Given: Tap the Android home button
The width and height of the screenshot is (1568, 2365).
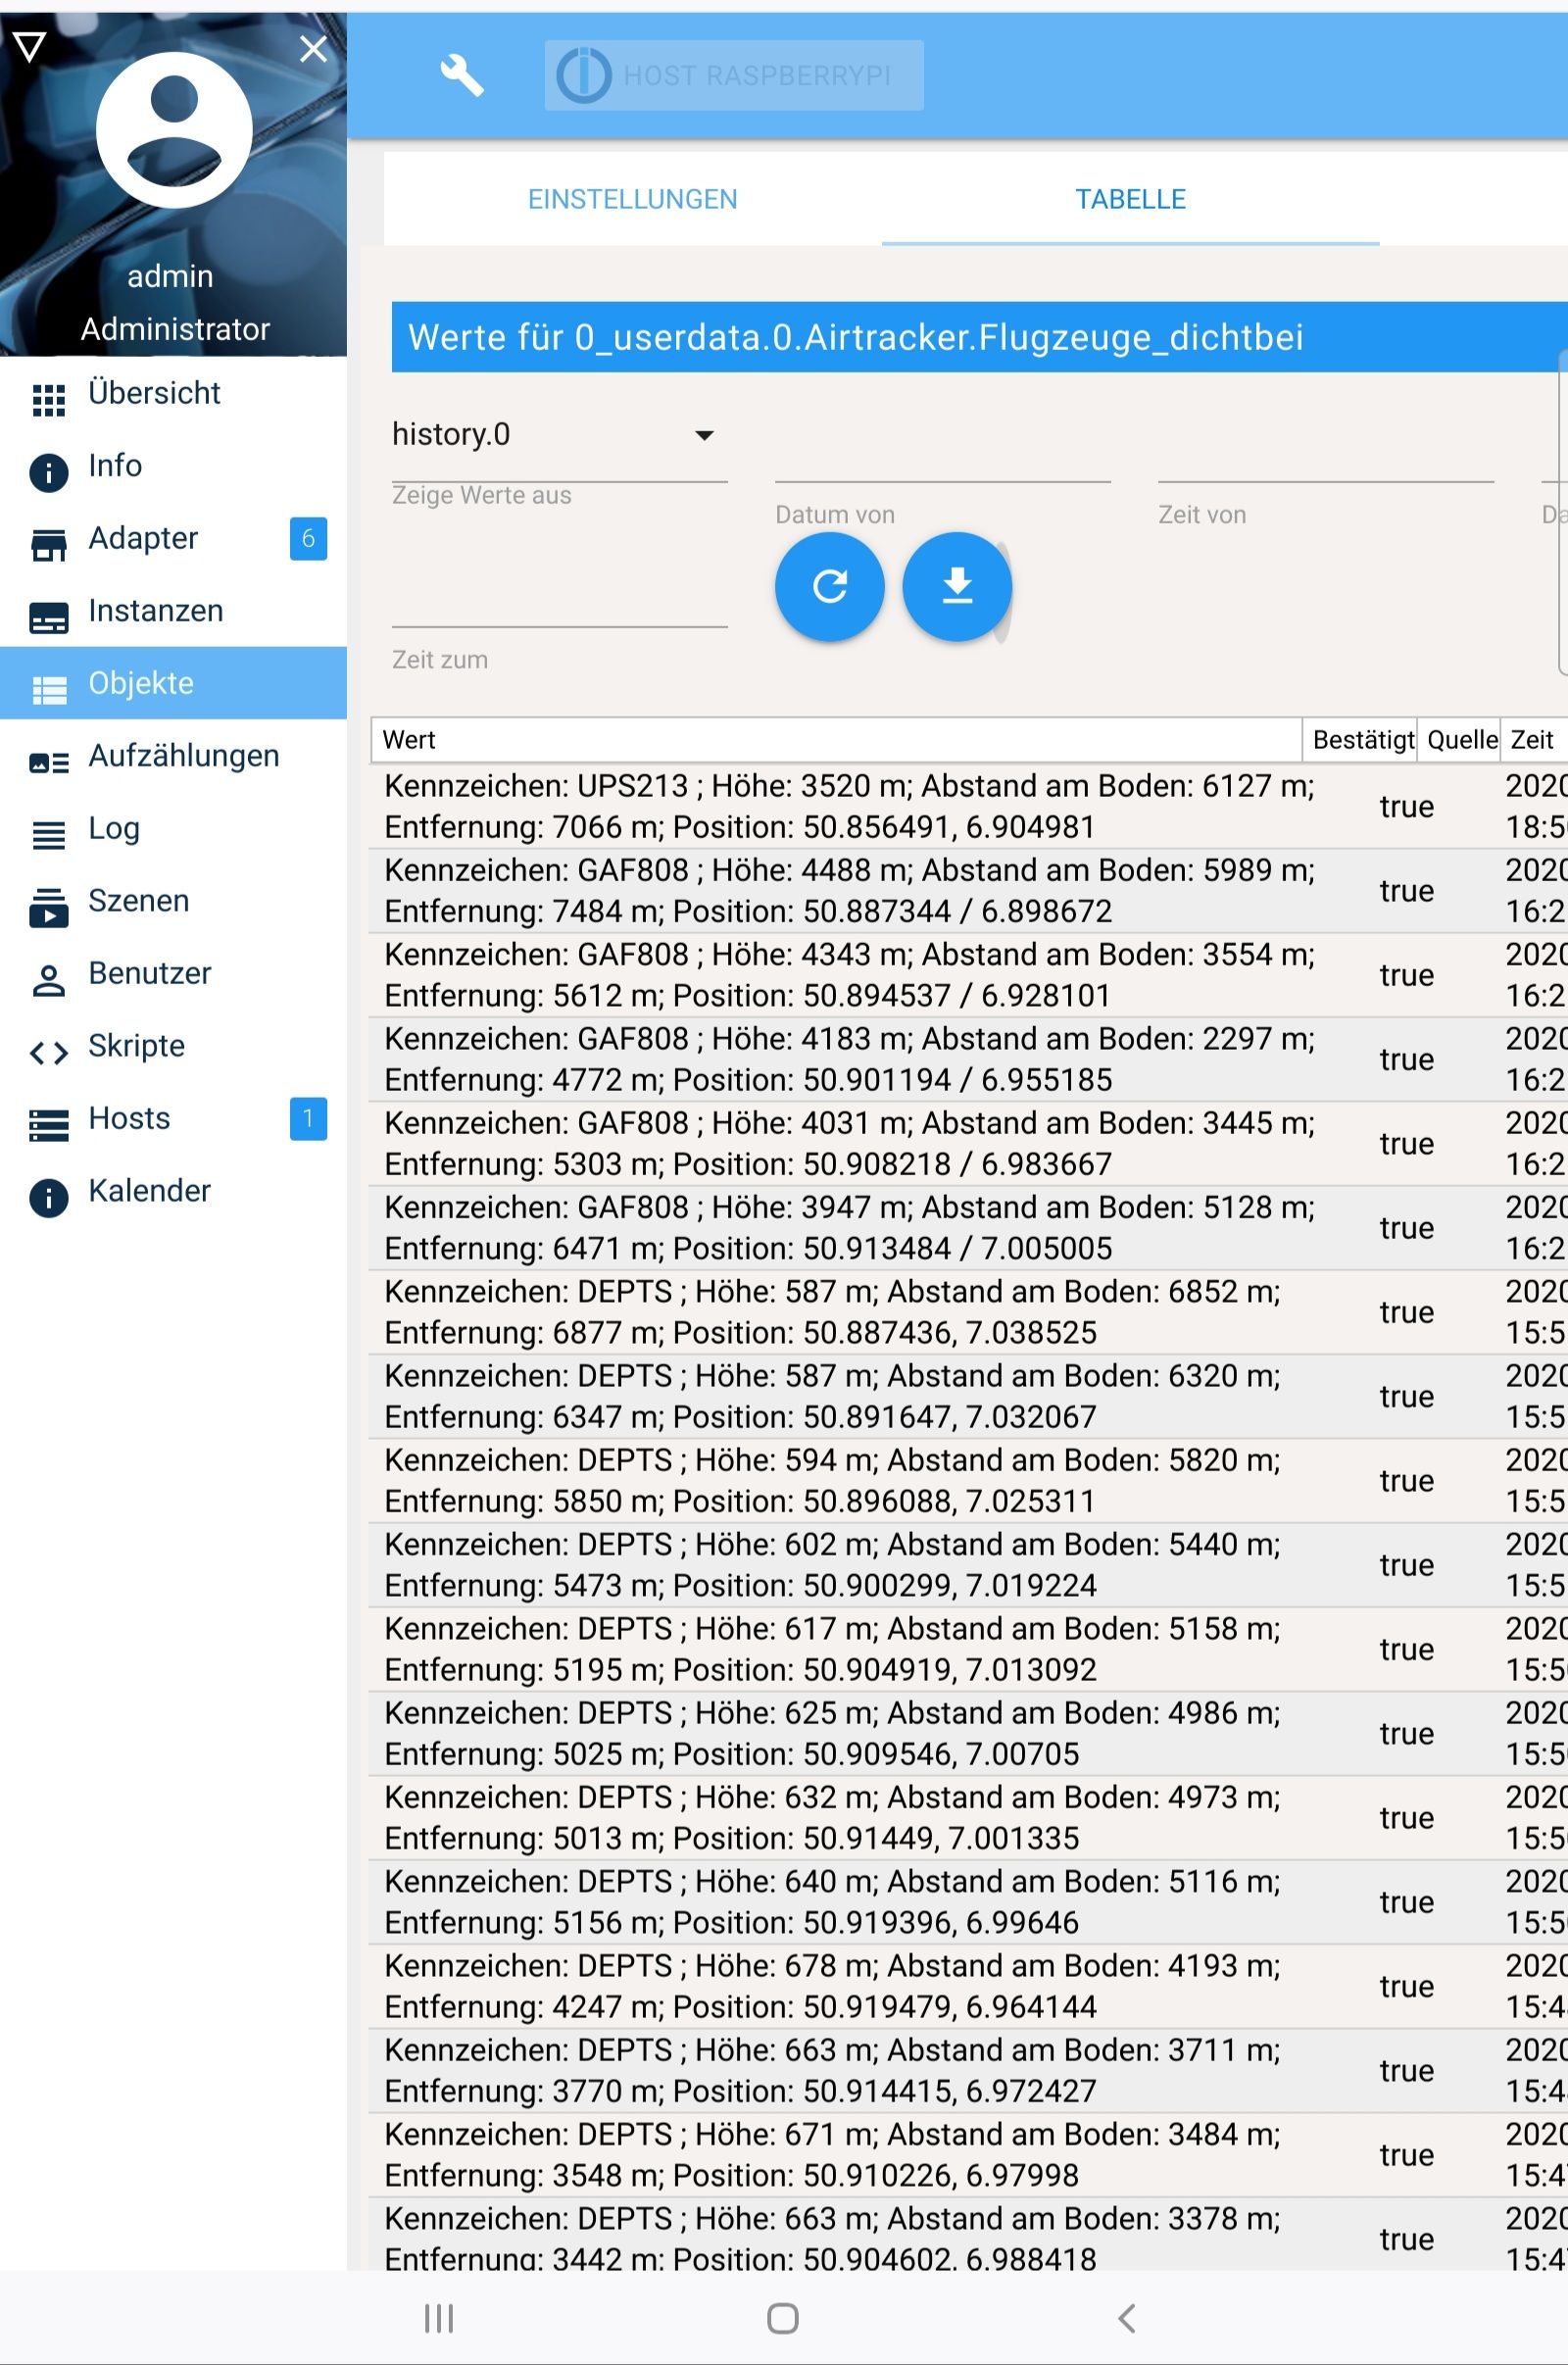Looking at the screenshot, I should click(783, 2317).
